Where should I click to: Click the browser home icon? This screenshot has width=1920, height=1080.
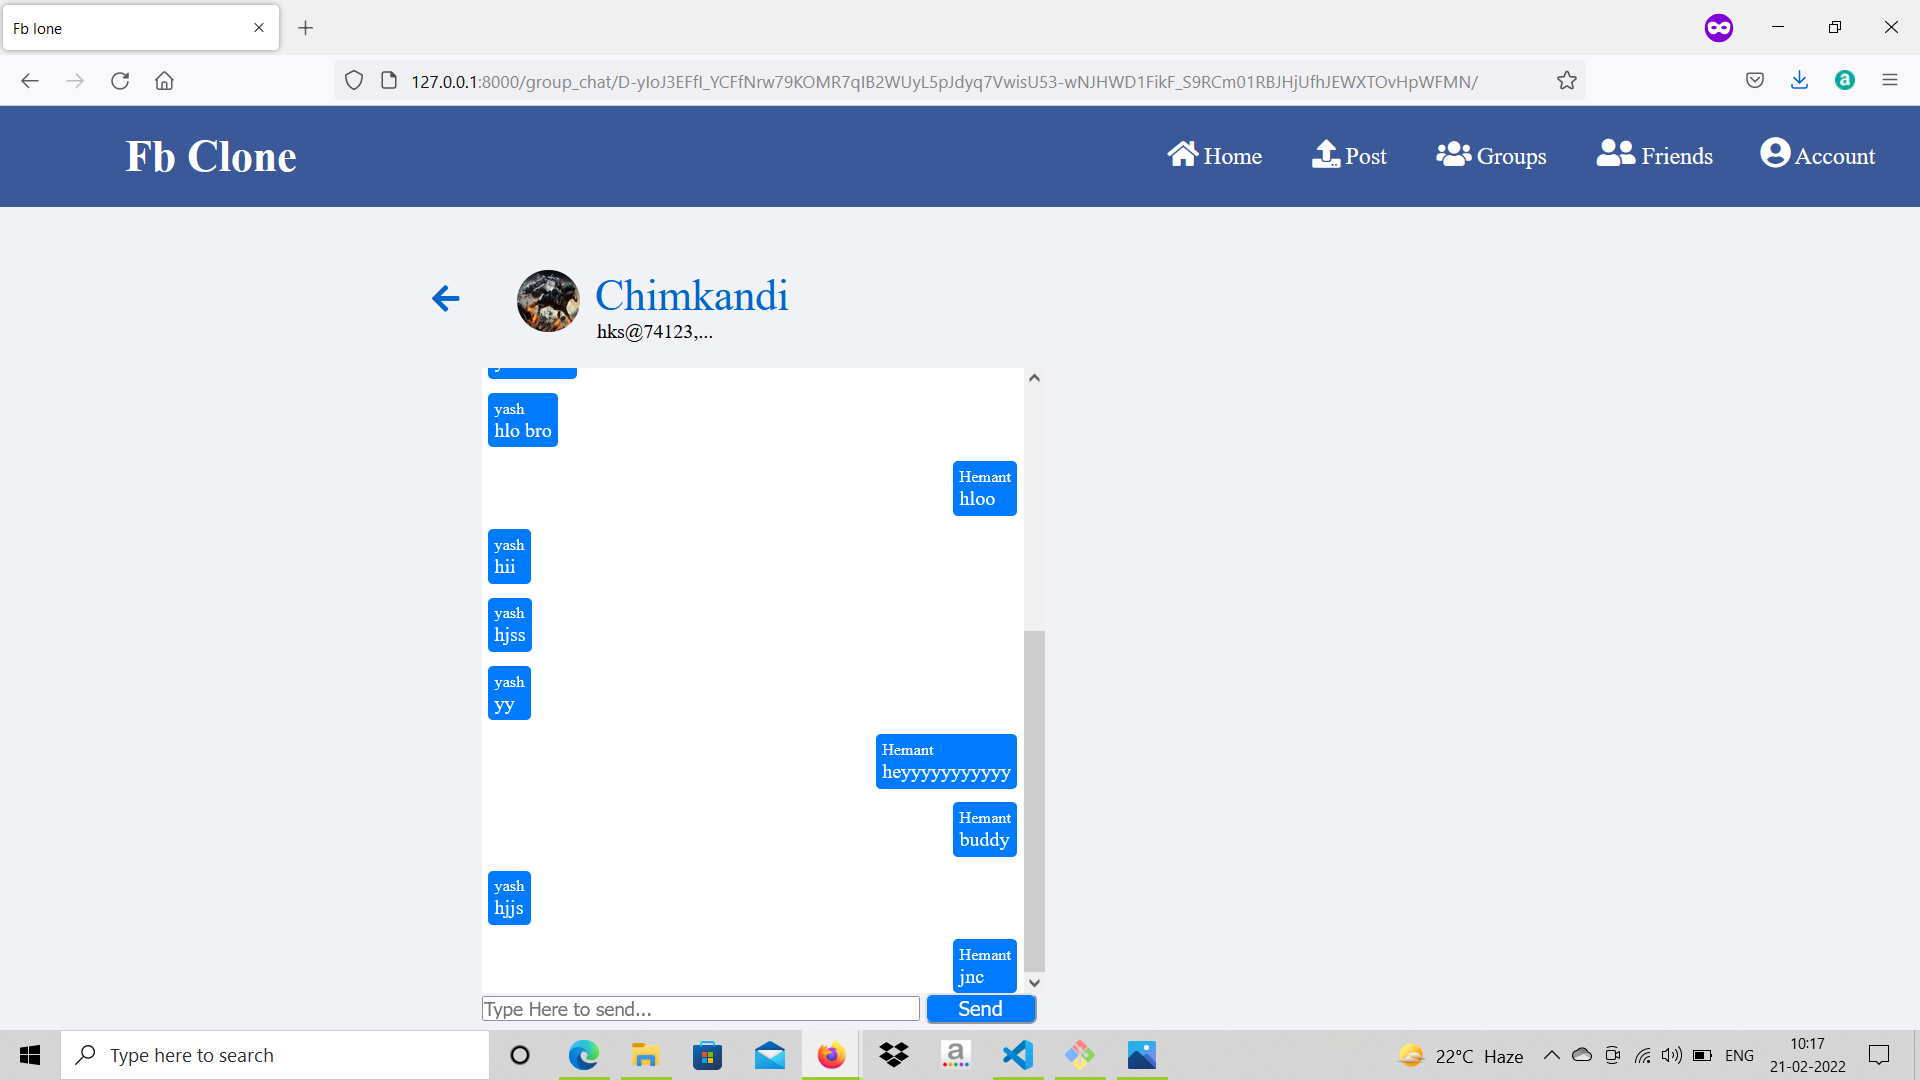click(x=164, y=81)
